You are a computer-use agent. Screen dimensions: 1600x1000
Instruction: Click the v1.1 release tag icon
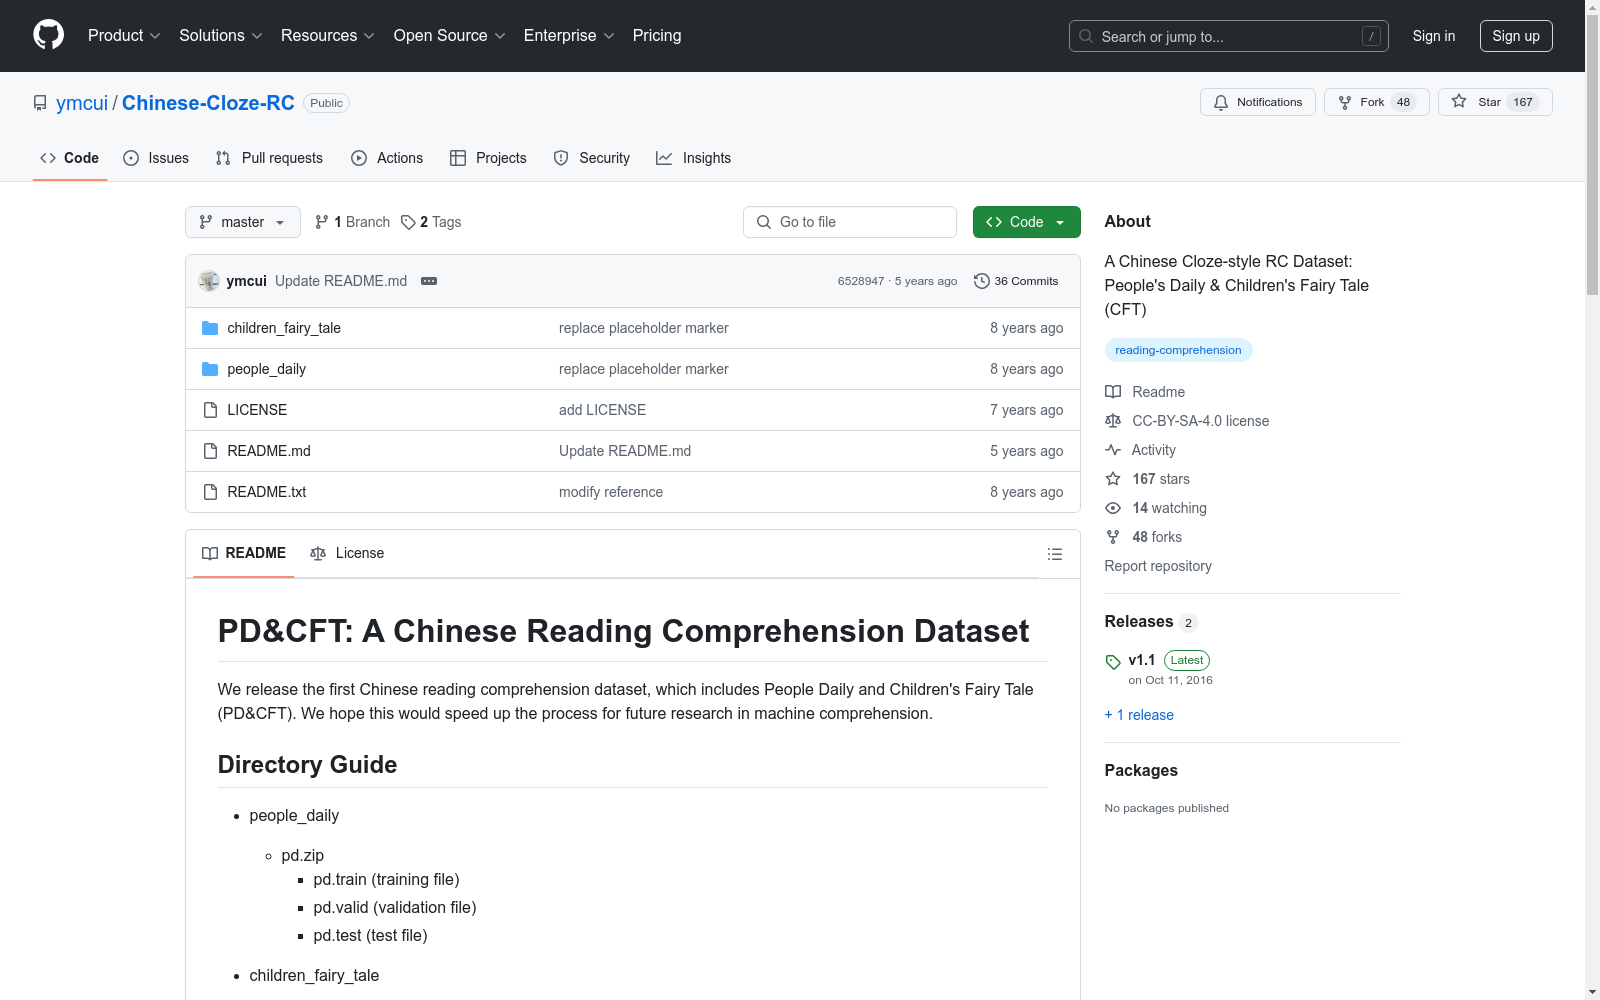(x=1113, y=661)
